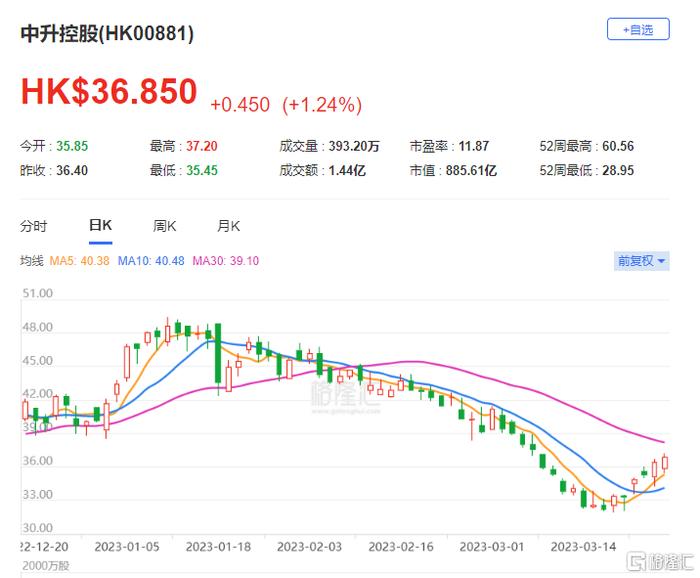Click the 30.00 price axis label

(x=38, y=528)
